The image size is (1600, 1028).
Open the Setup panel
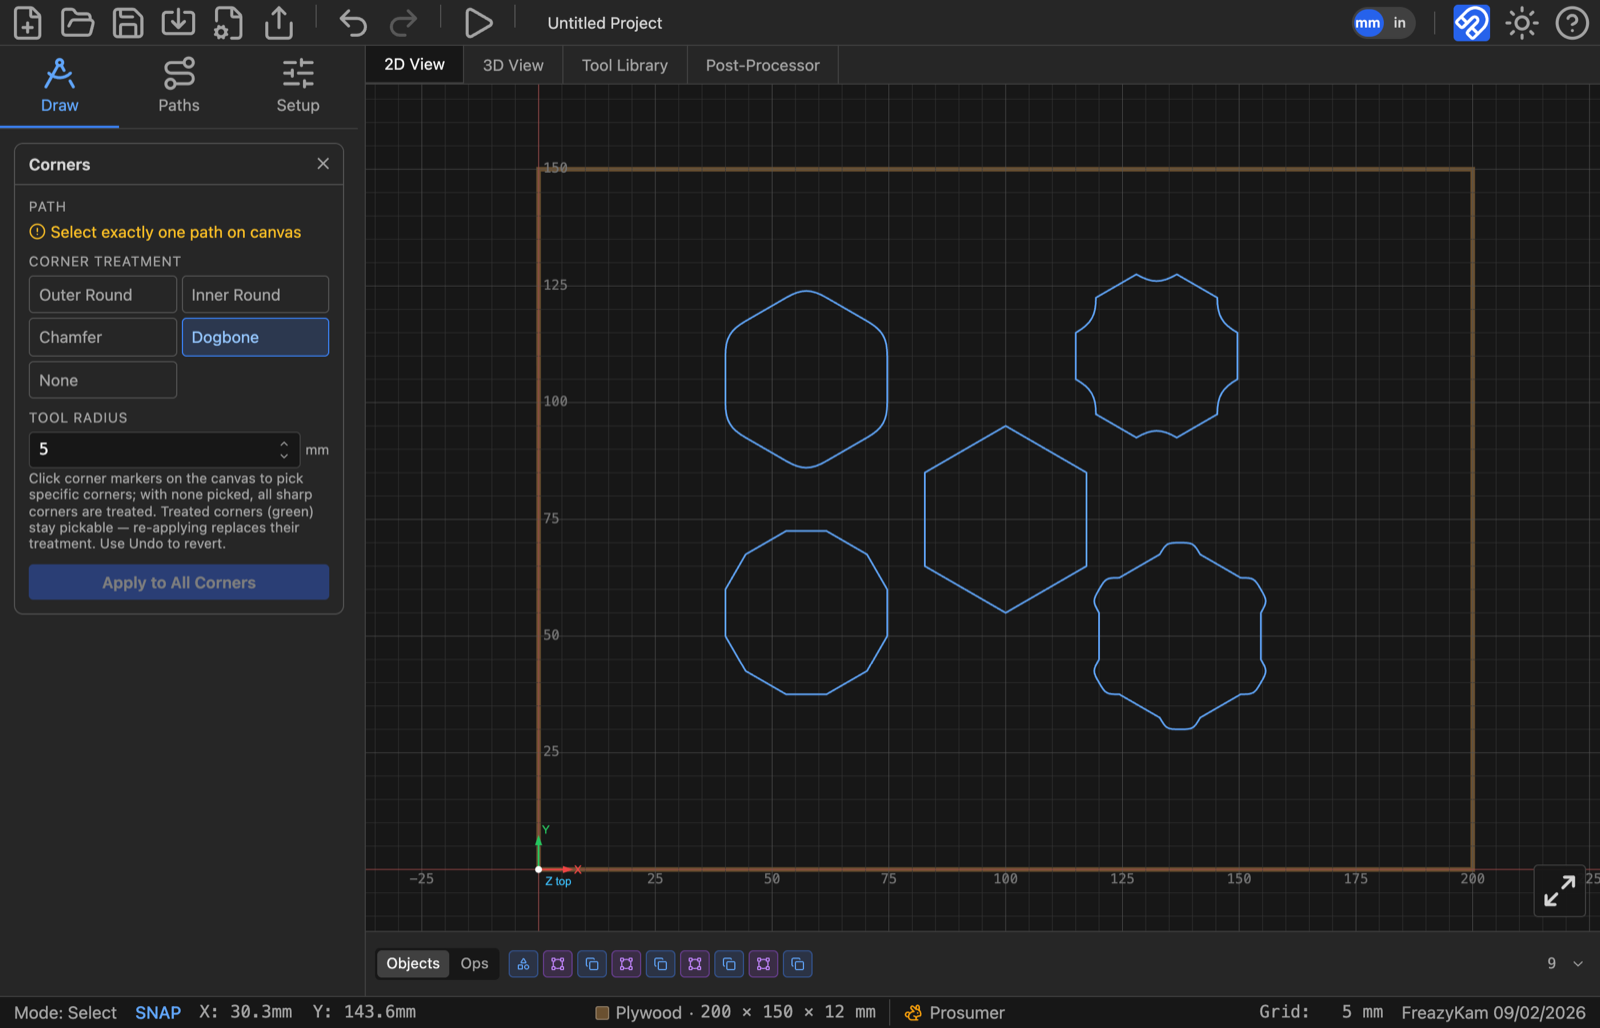(298, 86)
